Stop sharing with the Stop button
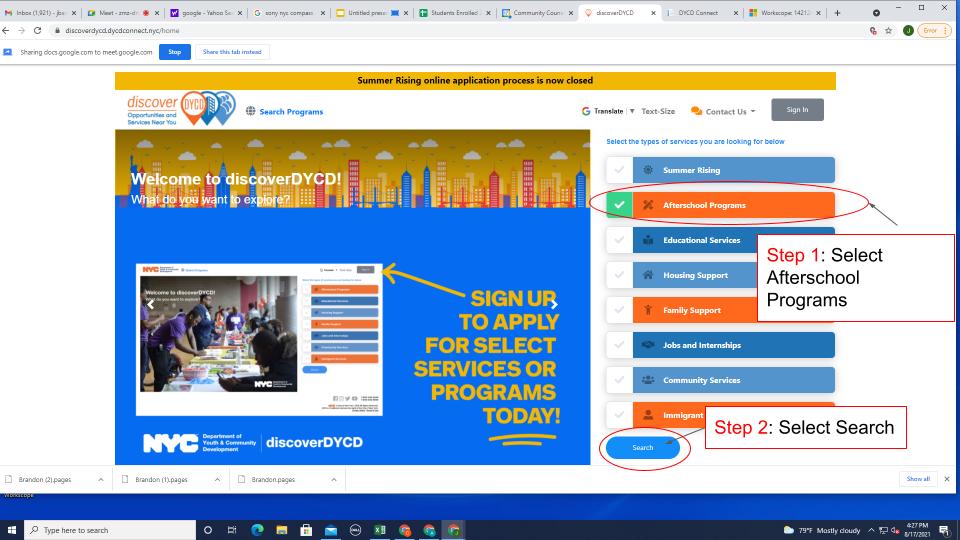The width and height of the screenshot is (960, 540). 174,52
